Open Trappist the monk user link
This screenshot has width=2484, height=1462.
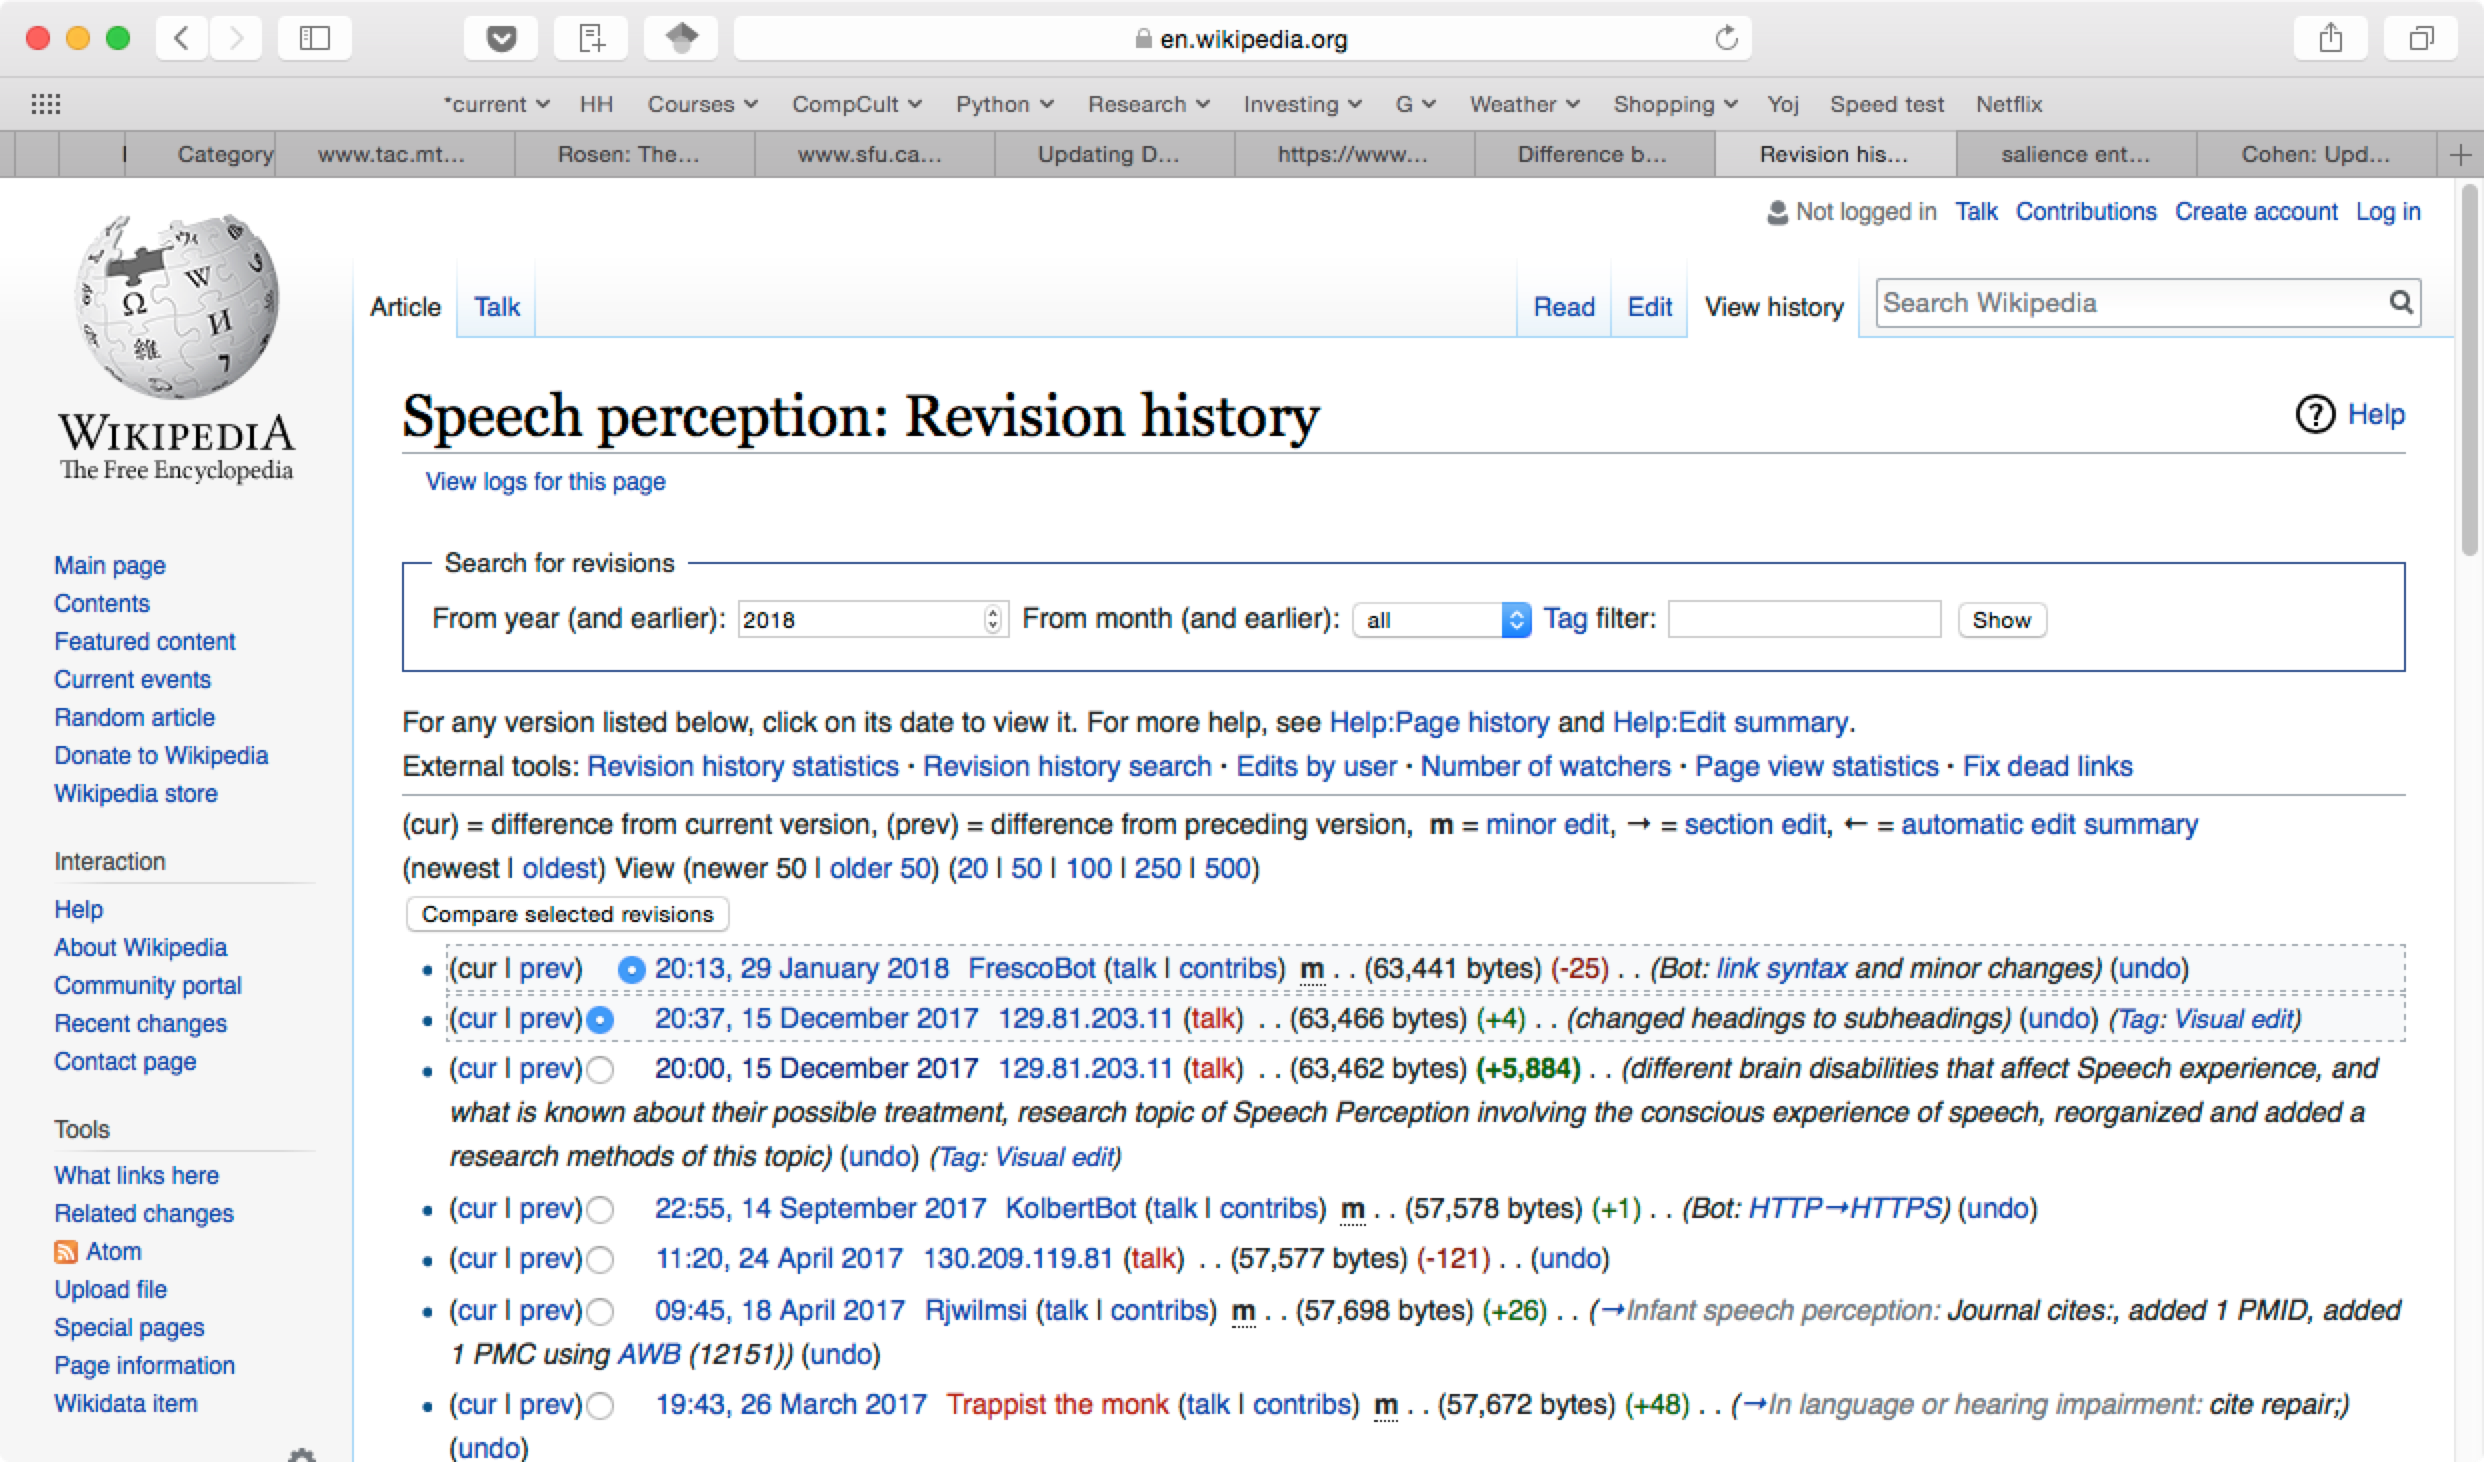[x=1057, y=1405]
